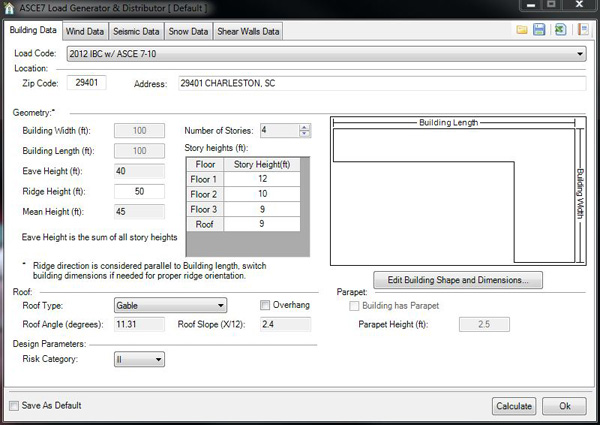
Task: Click the Ridge Height input field
Action: pyautogui.click(x=139, y=191)
